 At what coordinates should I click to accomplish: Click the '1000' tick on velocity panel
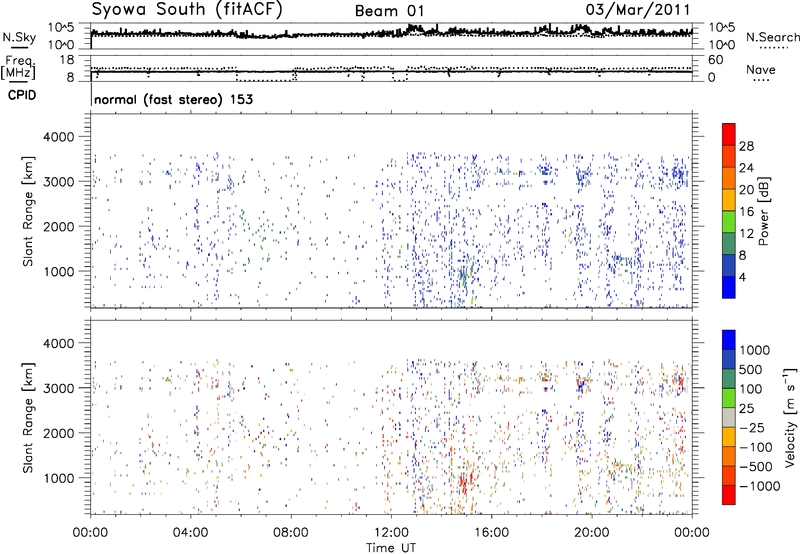(58, 478)
